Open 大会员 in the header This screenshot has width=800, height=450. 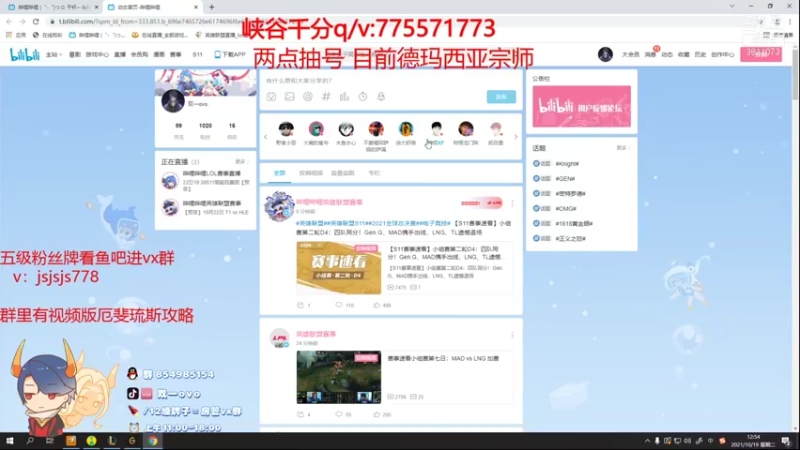pyautogui.click(x=631, y=55)
